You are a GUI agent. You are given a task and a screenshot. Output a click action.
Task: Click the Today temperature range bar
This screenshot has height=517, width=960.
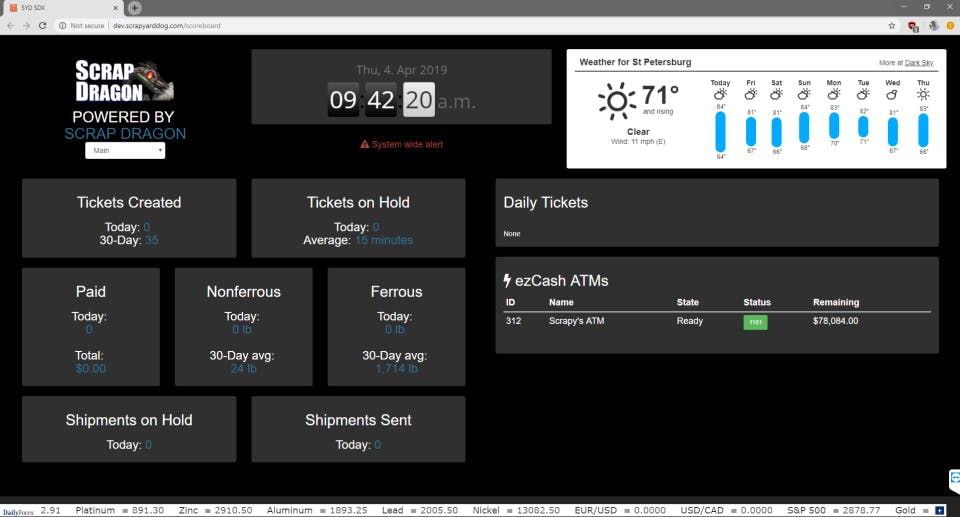pyautogui.click(x=720, y=132)
